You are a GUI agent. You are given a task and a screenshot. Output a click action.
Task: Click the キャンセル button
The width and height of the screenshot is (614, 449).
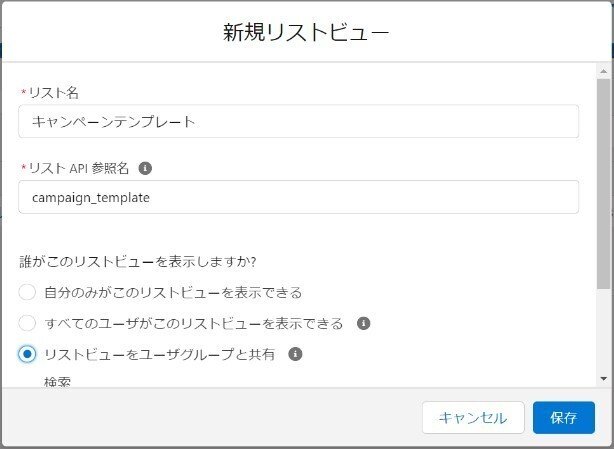[473, 418]
